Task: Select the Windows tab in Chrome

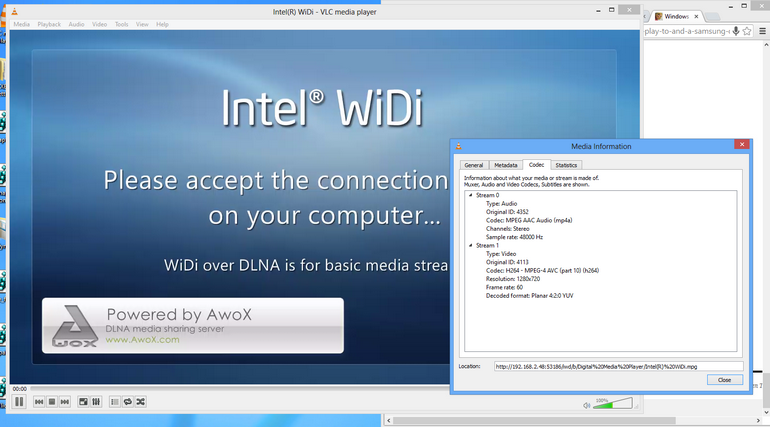Action: tap(675, 17)
